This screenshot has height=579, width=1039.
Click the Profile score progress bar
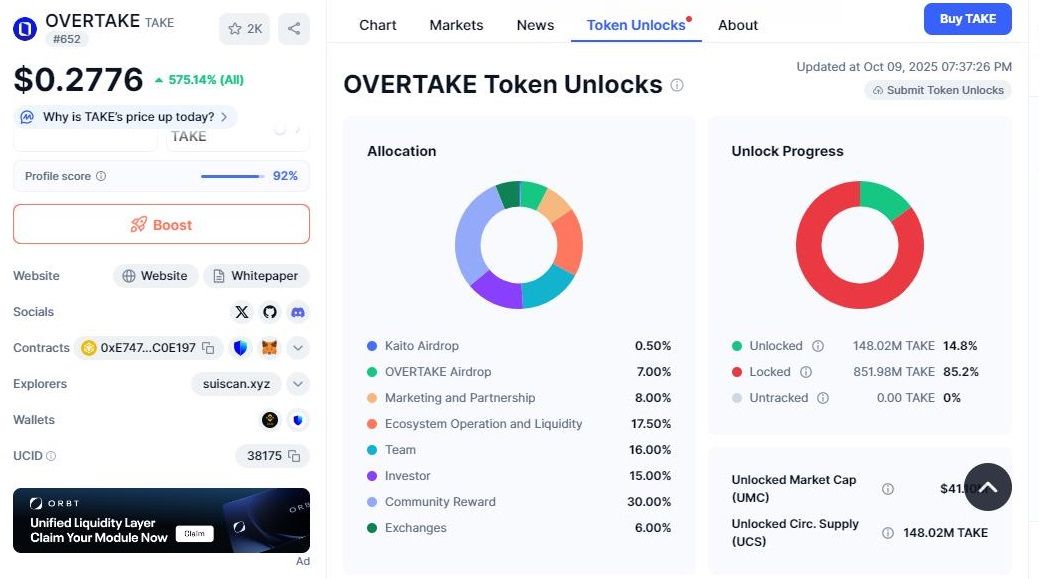click(232, 176)
